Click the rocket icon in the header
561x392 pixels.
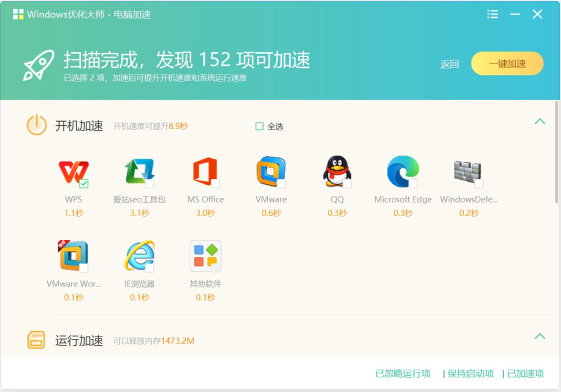click(39, 65)
